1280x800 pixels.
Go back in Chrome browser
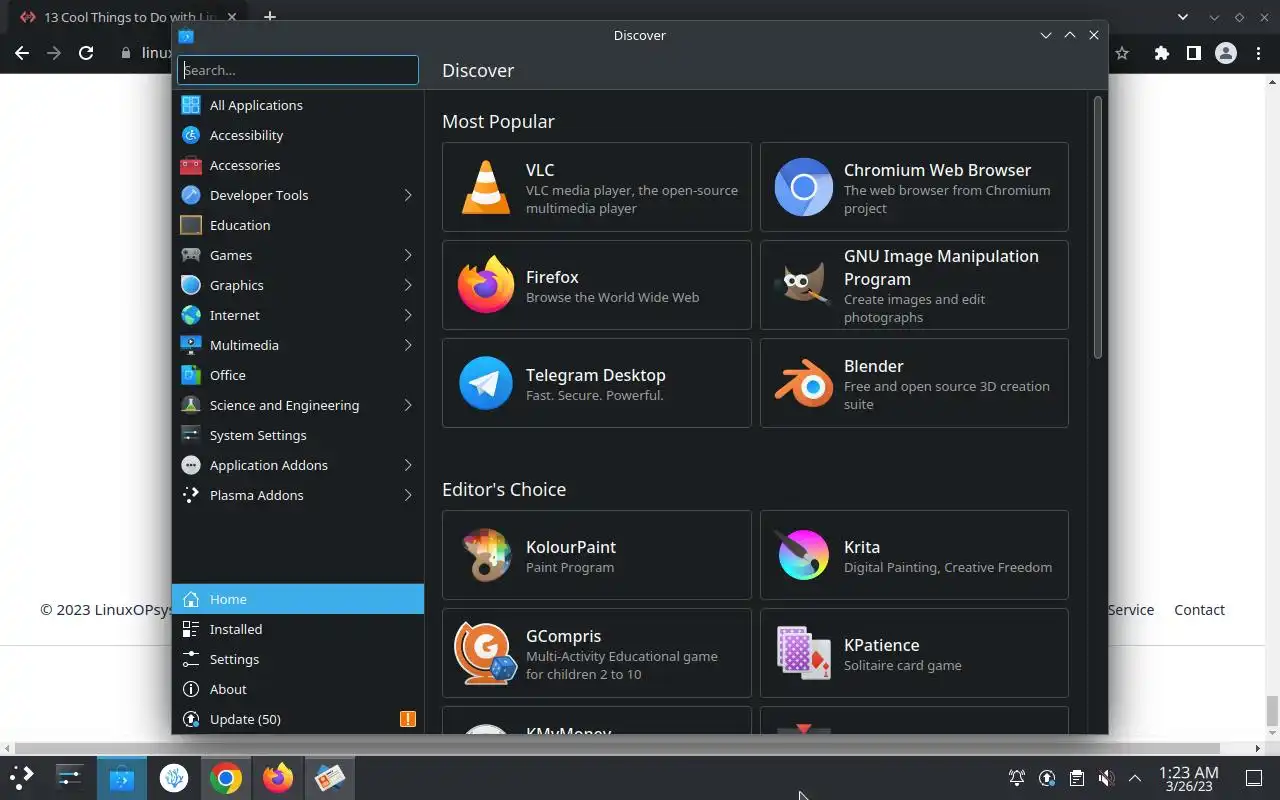click(x=22, y=53)
